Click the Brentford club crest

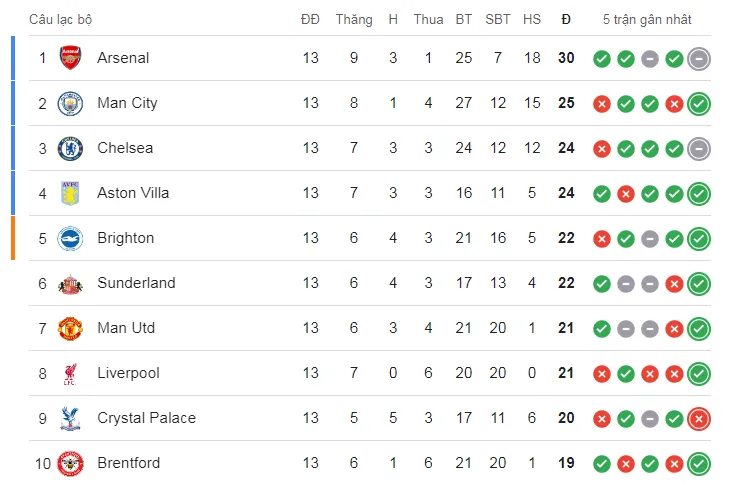coord(70,463)
